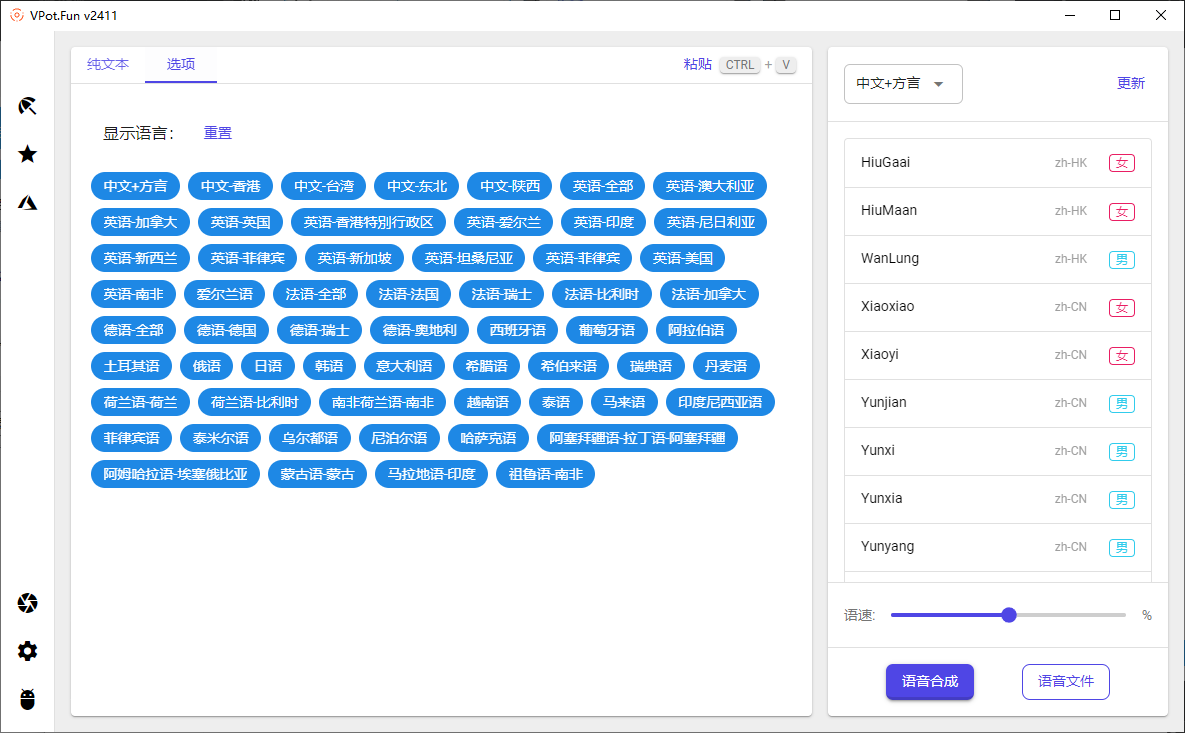Toggle the 男 badge beside Yunjian
1185x733 pixels.
[1122, 403]
